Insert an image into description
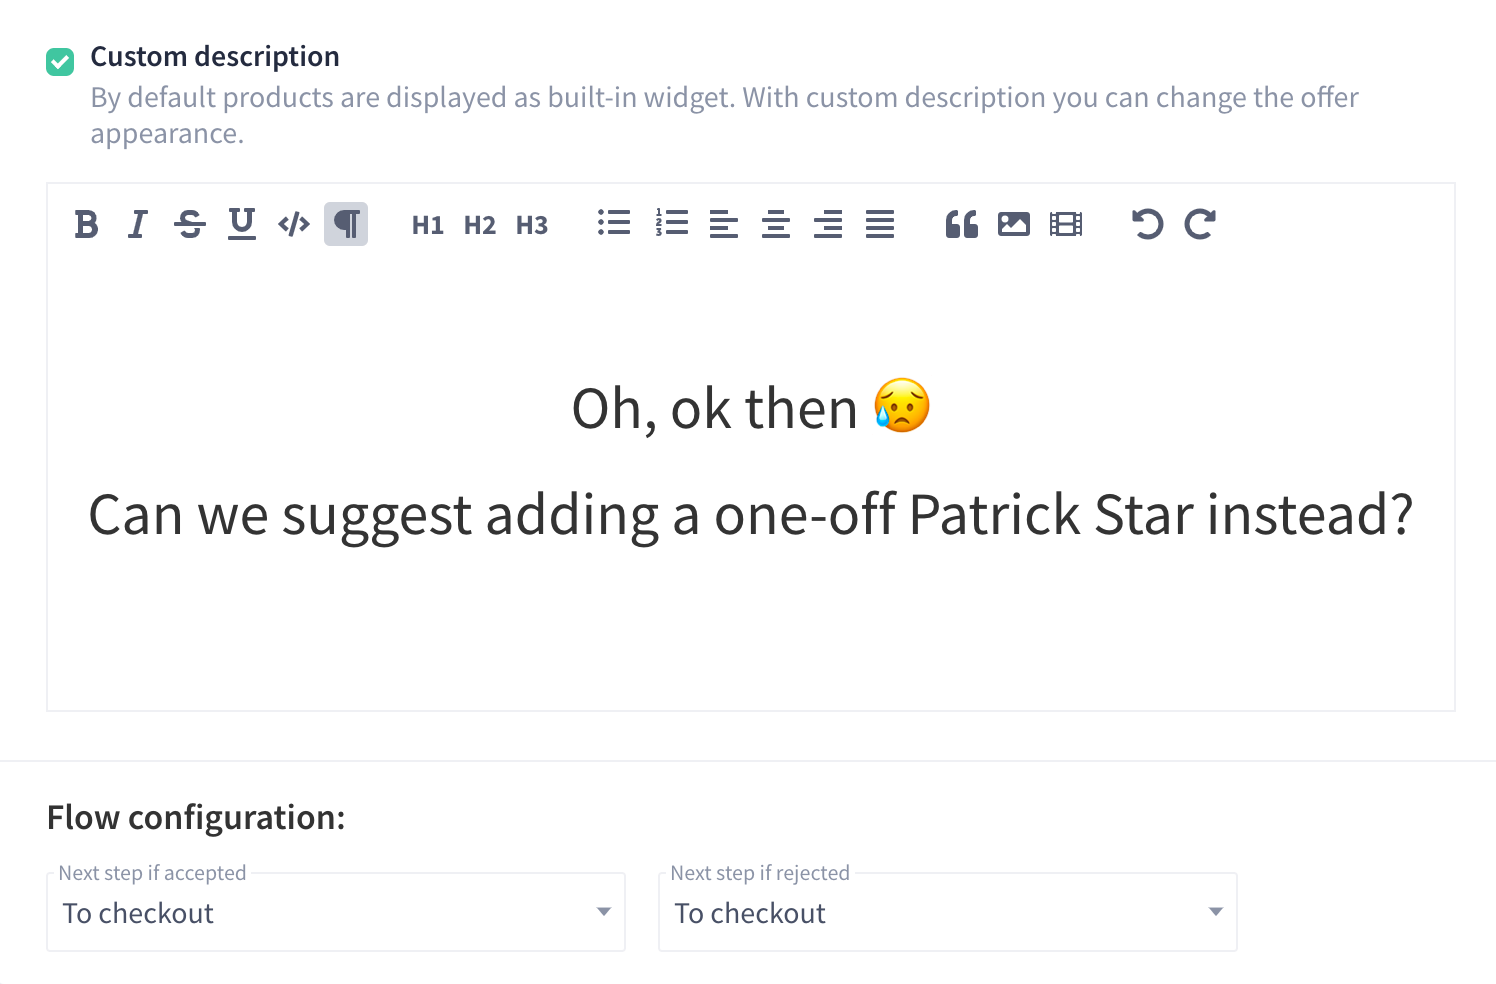The height and width of the screenshot is (984, 1496). 1014,224
